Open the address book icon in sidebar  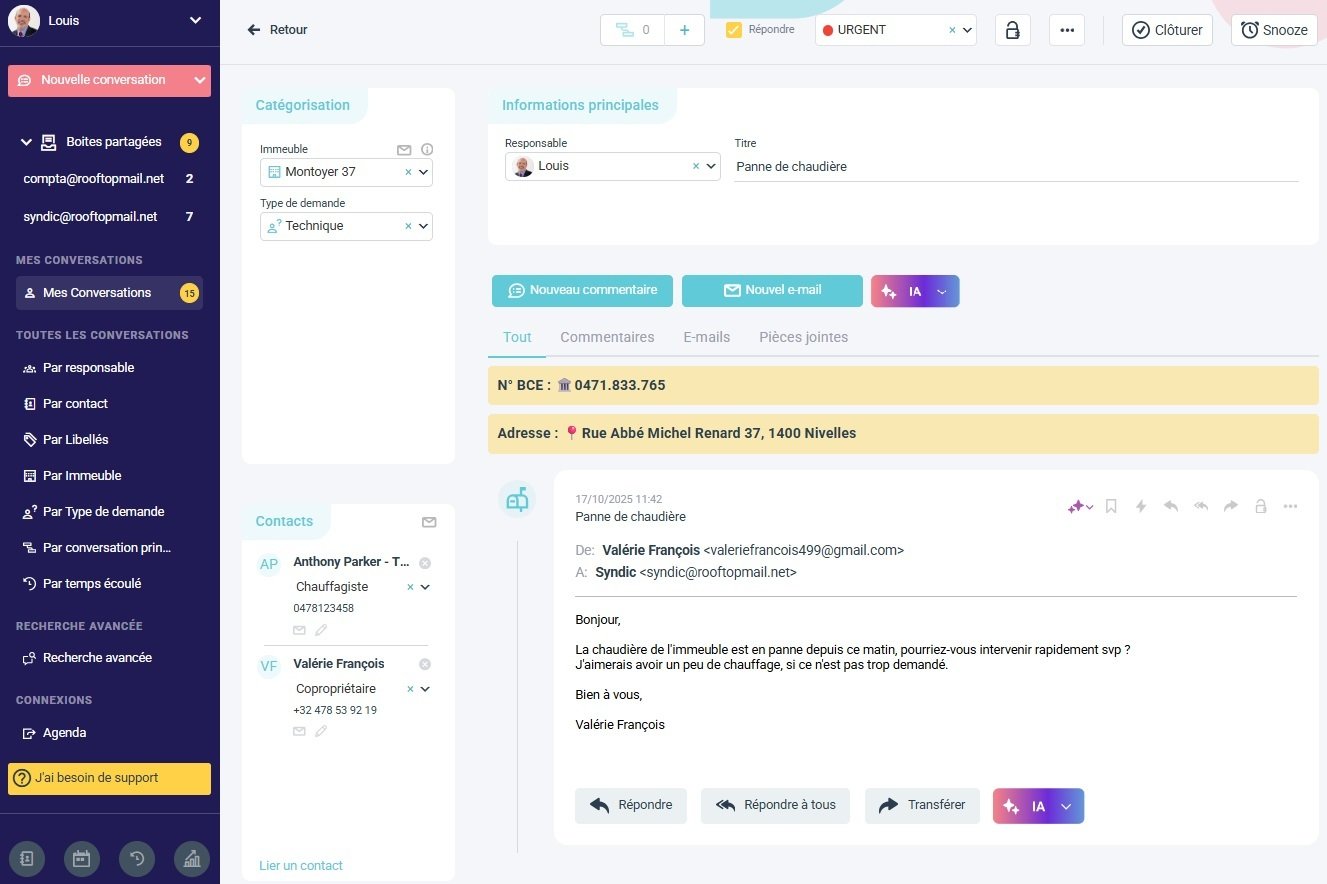point(27,859)
